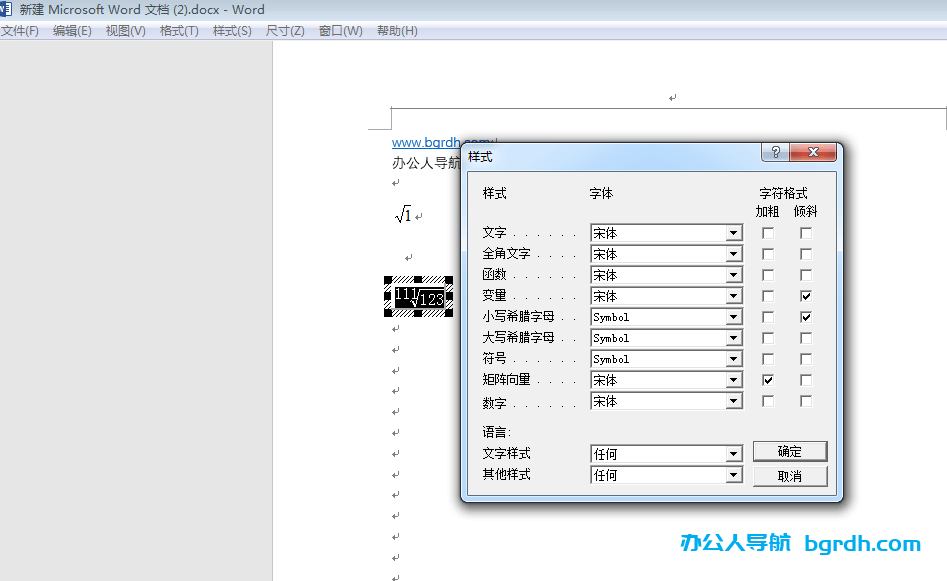Open the 文字 font dropdown
Viewport: 947px width, 581px height.
coord(733,232)
